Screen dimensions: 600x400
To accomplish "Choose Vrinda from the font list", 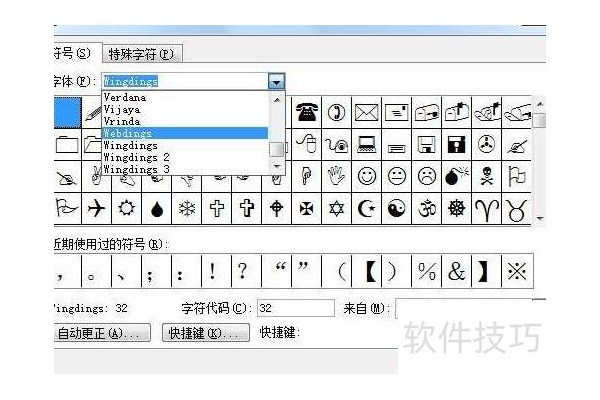I will pyautogui.click(x=186, y=121).
